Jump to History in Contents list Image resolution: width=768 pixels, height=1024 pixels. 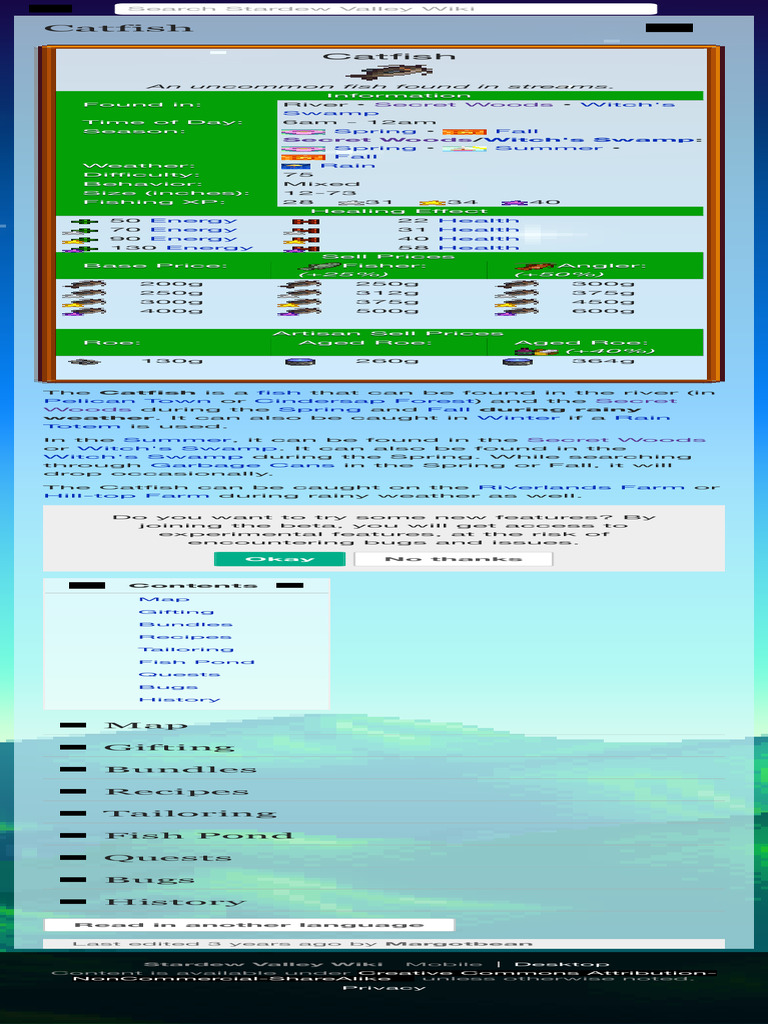pos(180,699)
